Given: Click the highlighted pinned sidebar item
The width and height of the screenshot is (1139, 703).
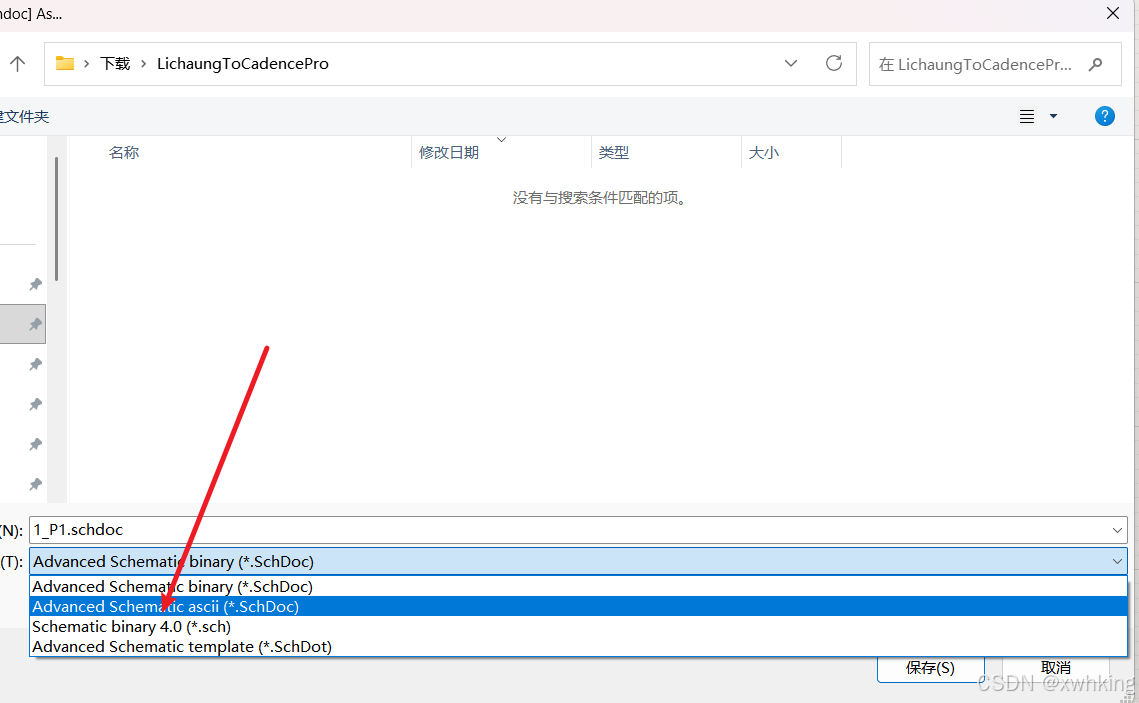Looking at the screenshot, I should [x=23, y=324].
